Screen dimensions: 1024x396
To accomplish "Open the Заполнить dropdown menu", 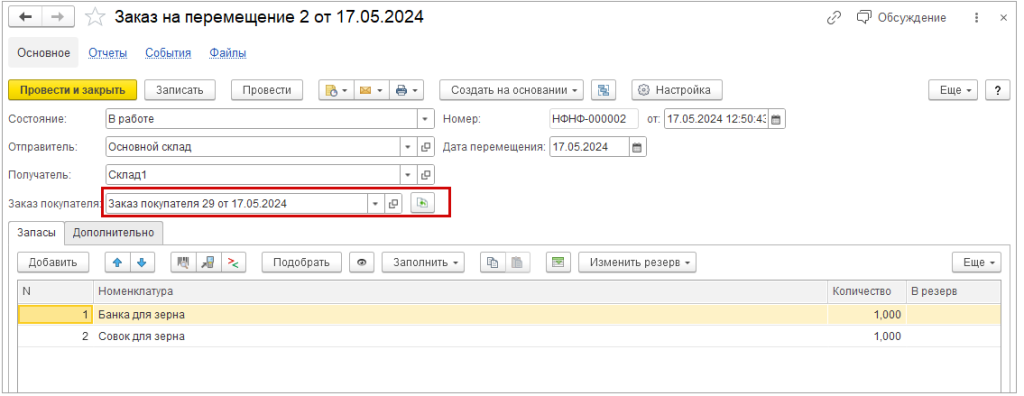I will [x=423, y=263].
